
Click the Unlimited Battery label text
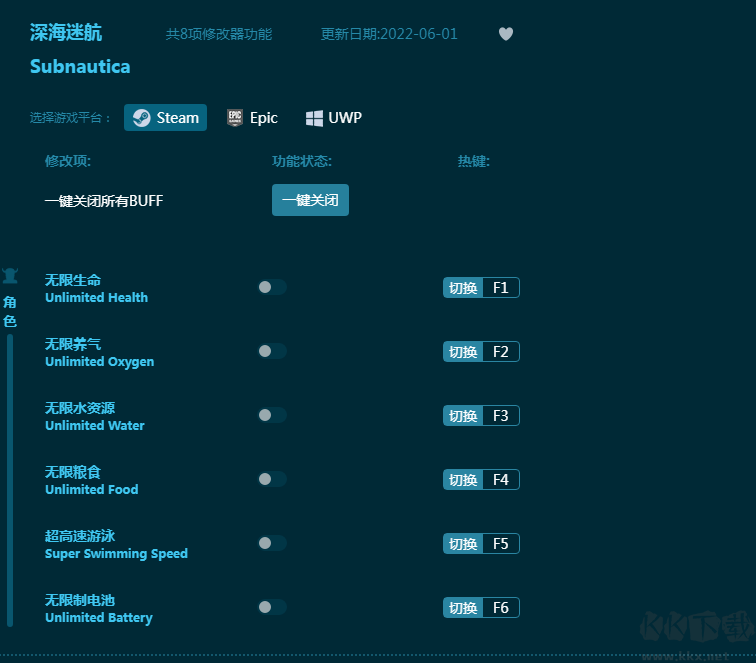coord(99,618)
